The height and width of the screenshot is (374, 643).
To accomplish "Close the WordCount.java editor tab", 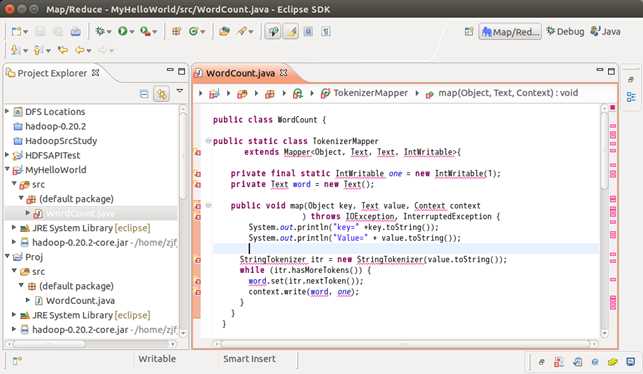I will 283,73.
